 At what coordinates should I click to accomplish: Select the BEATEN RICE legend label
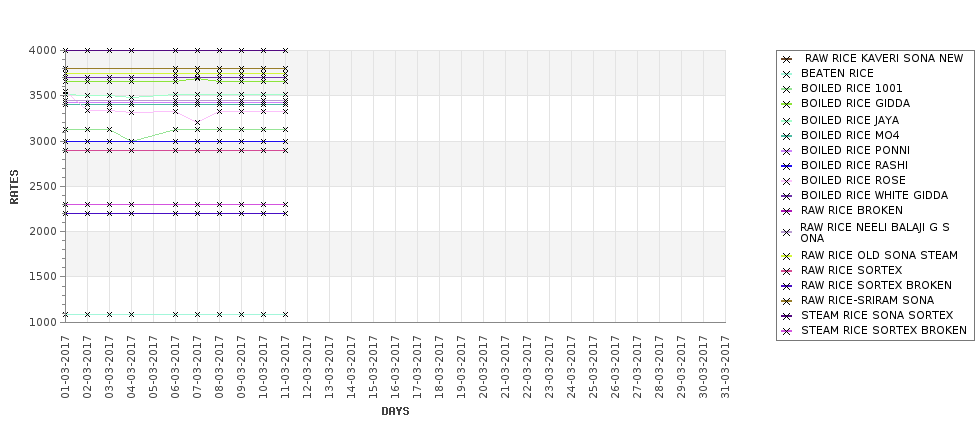pyautogui.click(x=837, y=73)
